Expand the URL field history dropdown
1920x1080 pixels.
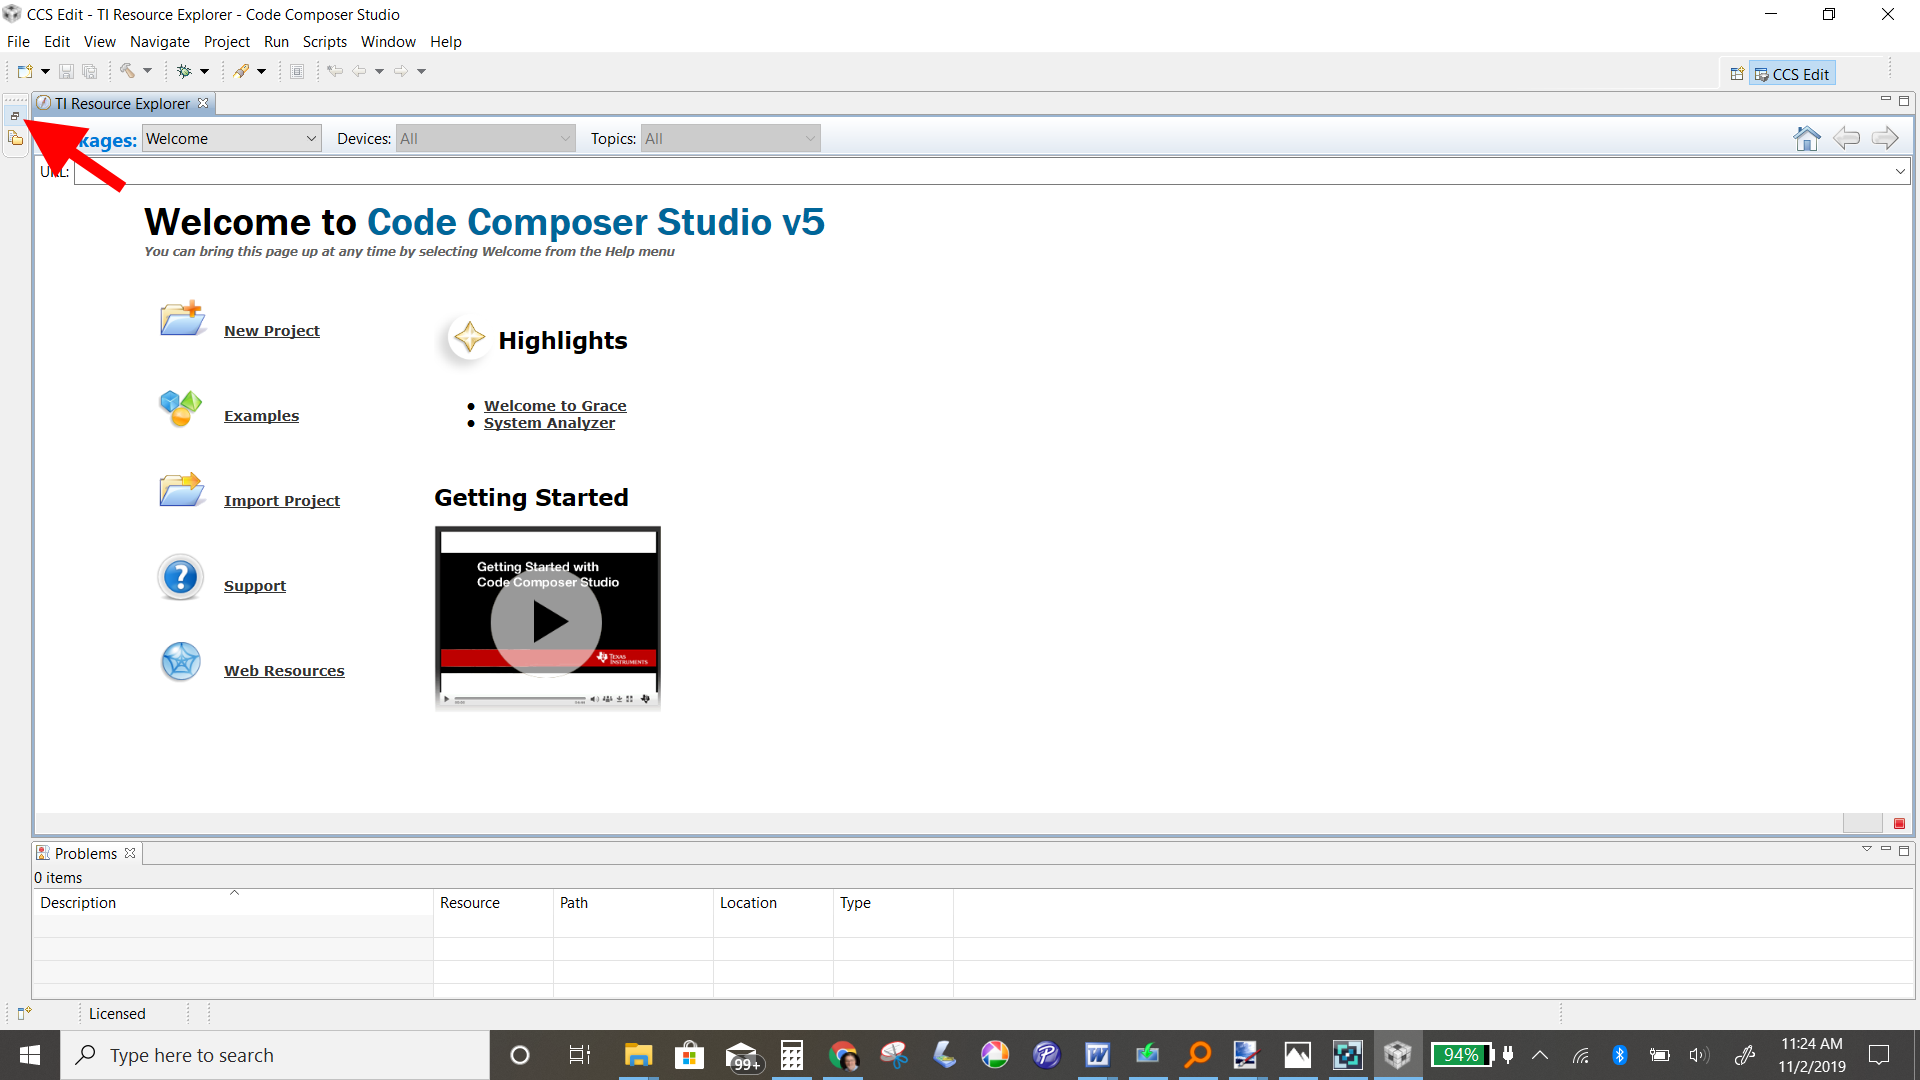coord(1900,172)
